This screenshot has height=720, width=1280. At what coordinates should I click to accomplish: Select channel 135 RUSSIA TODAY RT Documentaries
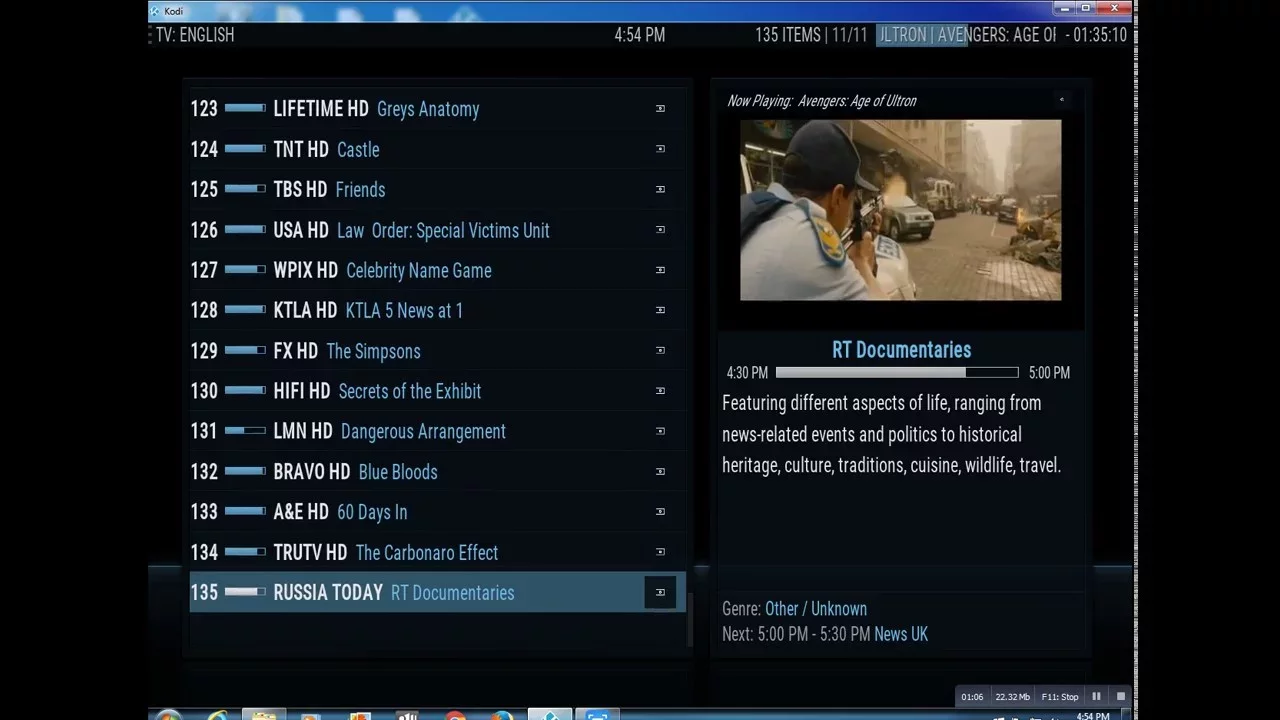click(437, 592)
